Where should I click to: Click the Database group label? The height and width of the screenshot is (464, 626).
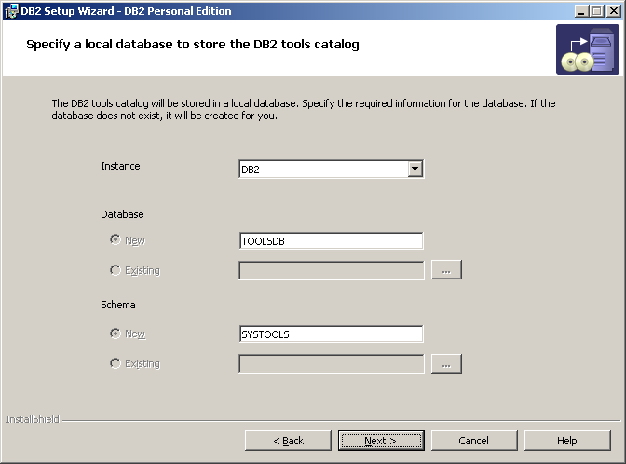pyautogui.click(x=122, y=214)
